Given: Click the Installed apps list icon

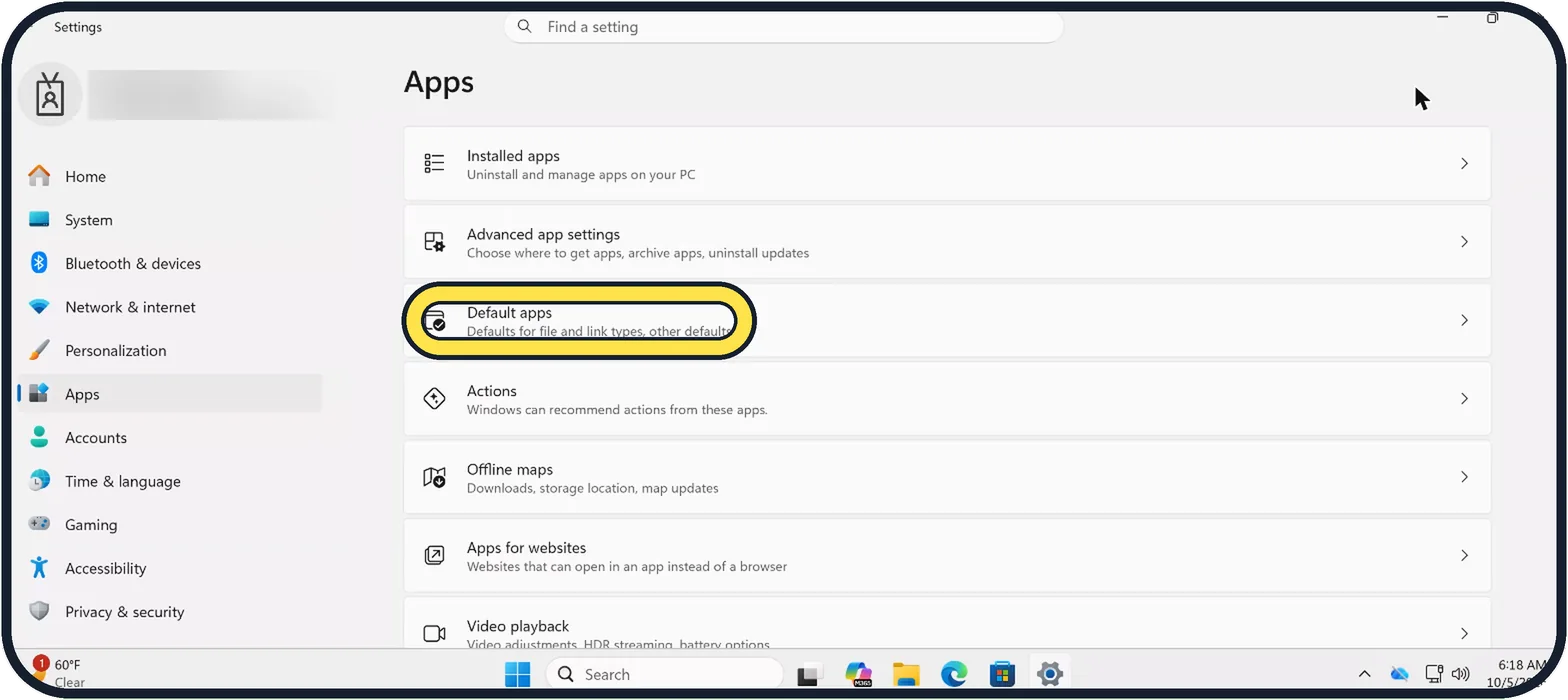Looking at the screenshot, I should 434,163.
